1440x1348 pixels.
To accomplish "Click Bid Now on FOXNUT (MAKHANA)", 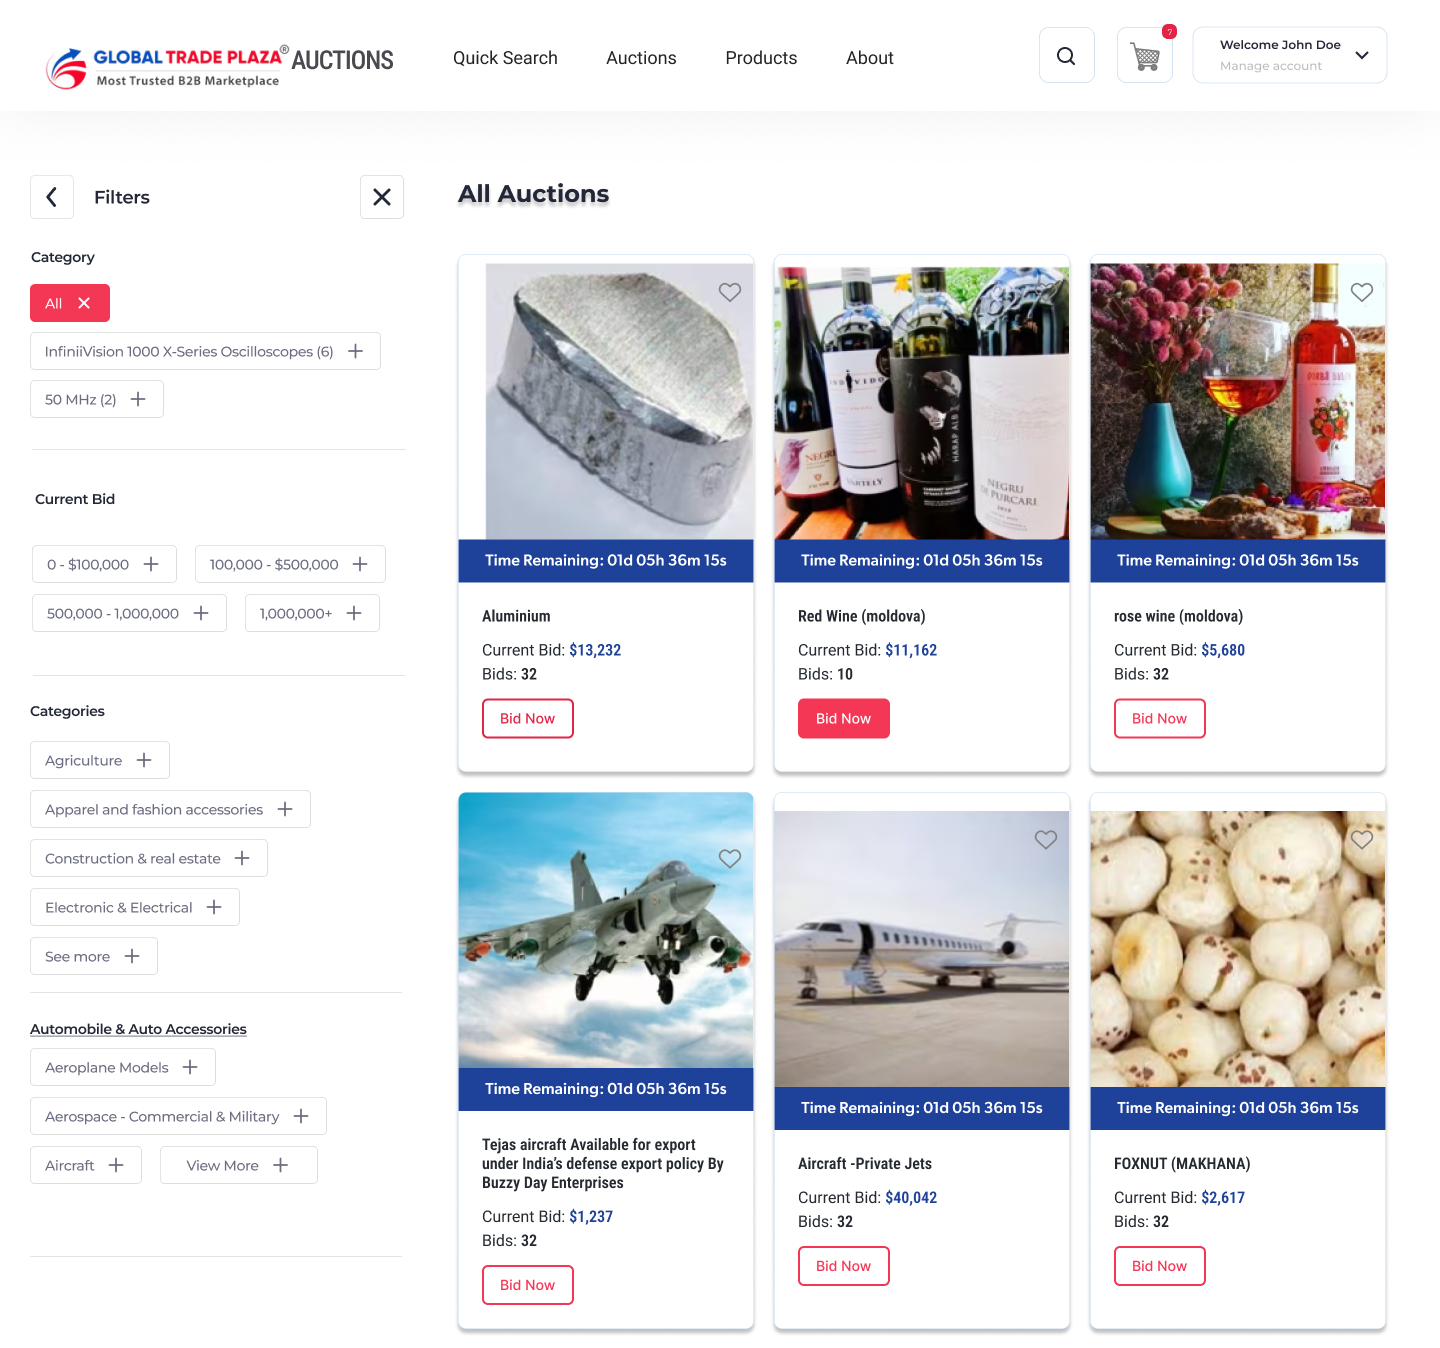I will click(x=1160, y=1266).
